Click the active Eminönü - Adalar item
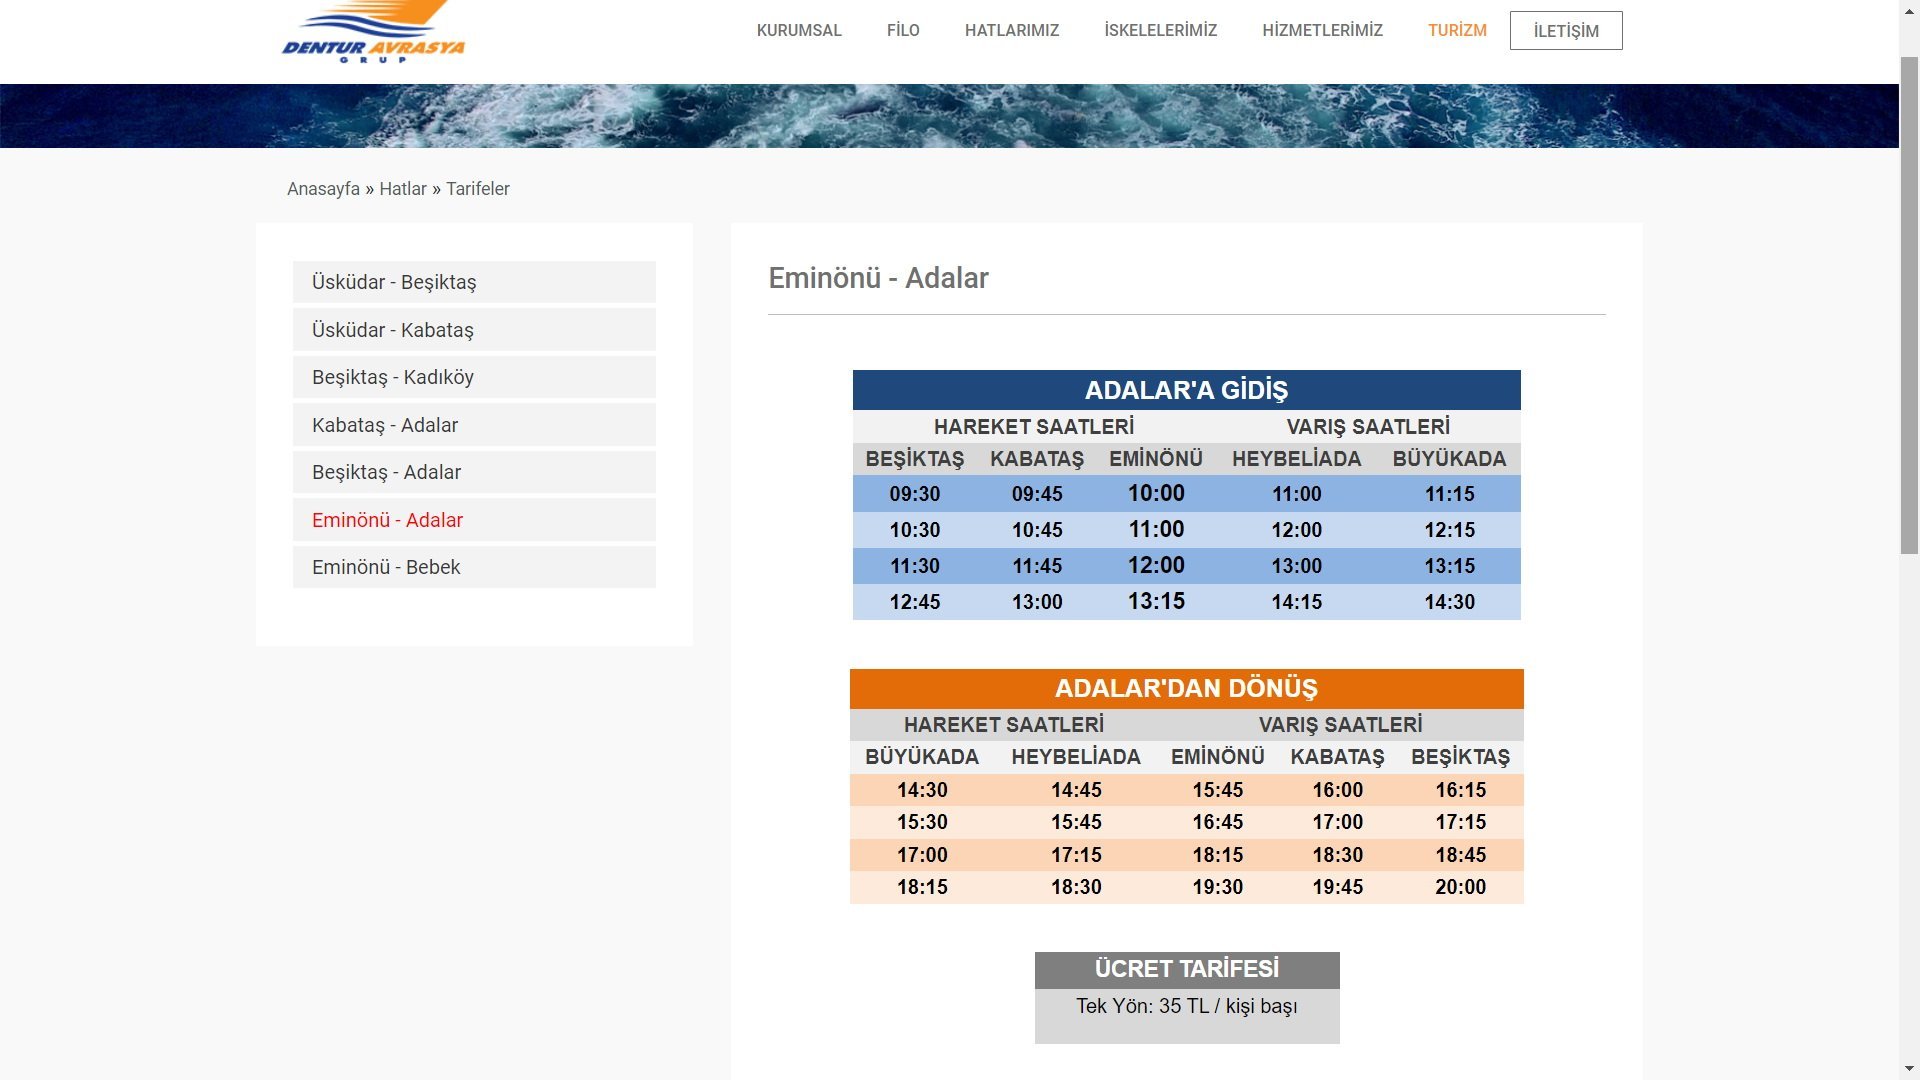This screenshot has width=1920, height=1080. click(x=387, y=520)
